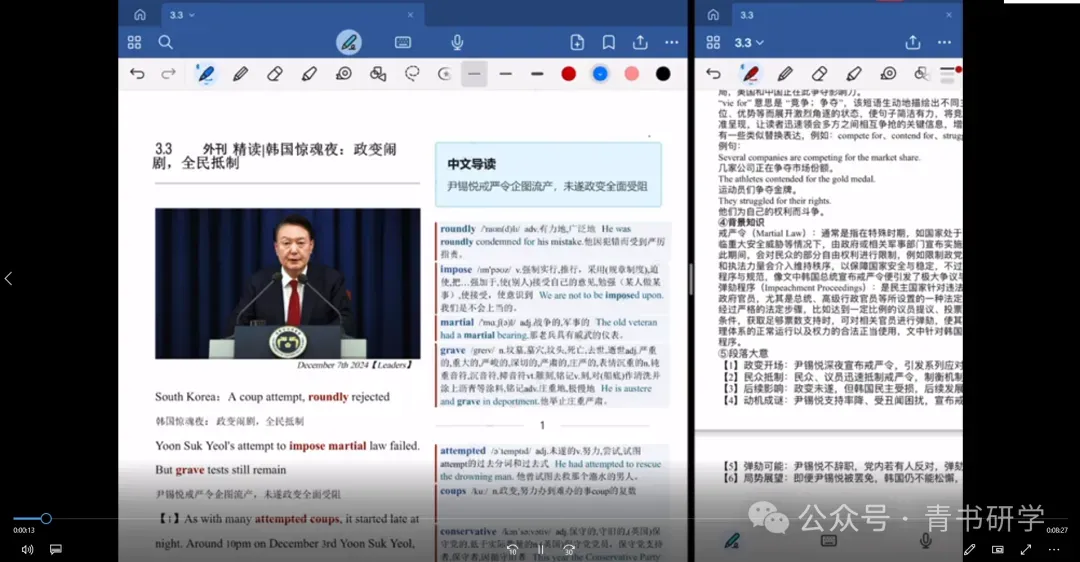Pause the video playback
The image size is (1080, 562).
[541, 550]
